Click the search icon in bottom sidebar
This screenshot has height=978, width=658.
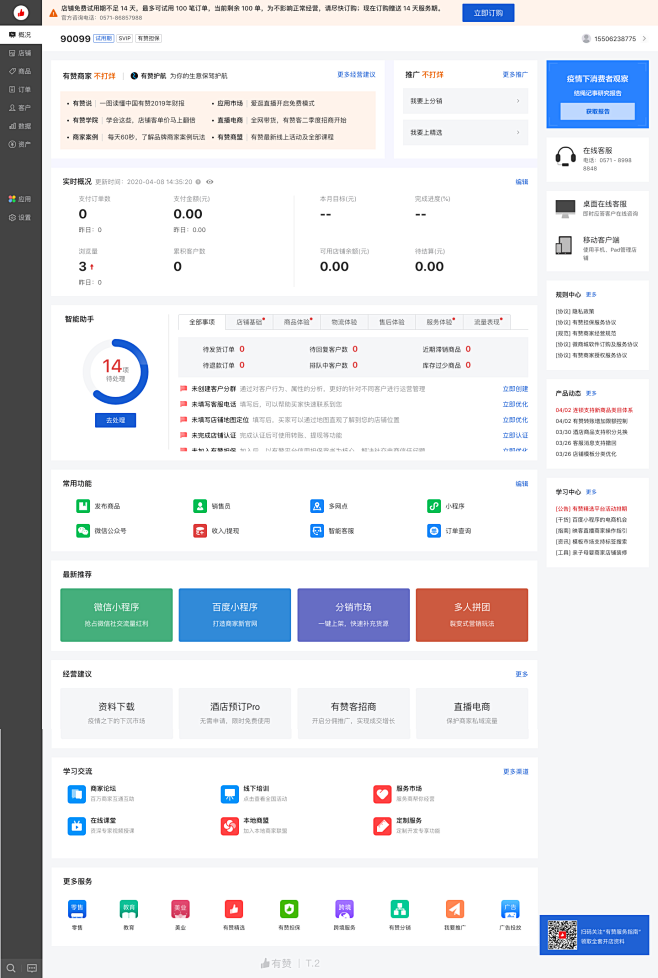11,968
